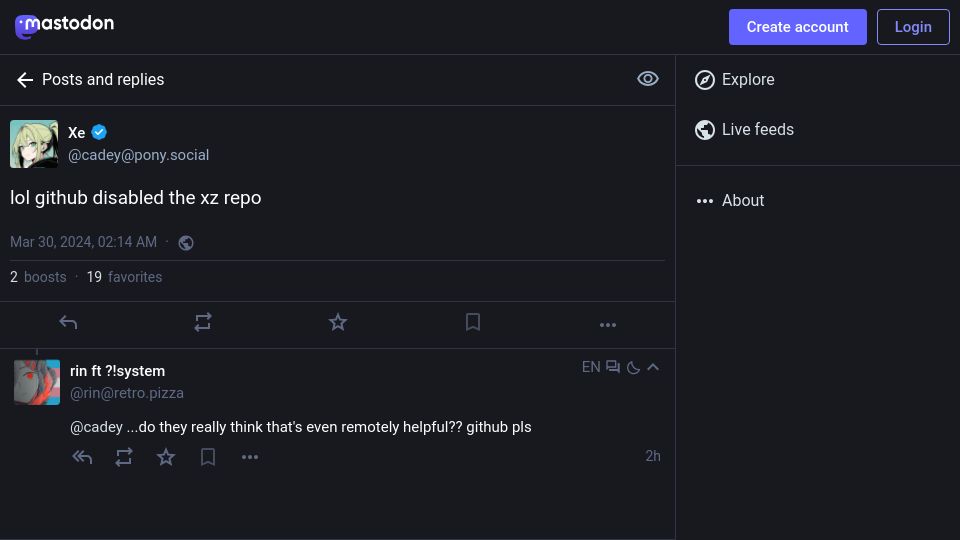The width and height of the screenshot is (960, 540).
Task: Bookmark Xe's post
Action: 473,322
